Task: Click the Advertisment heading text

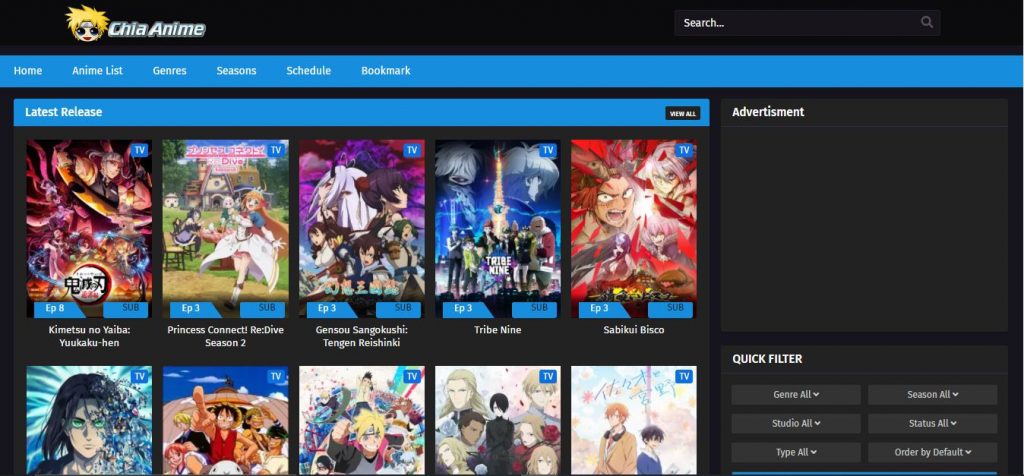Action: coord(768,112)
